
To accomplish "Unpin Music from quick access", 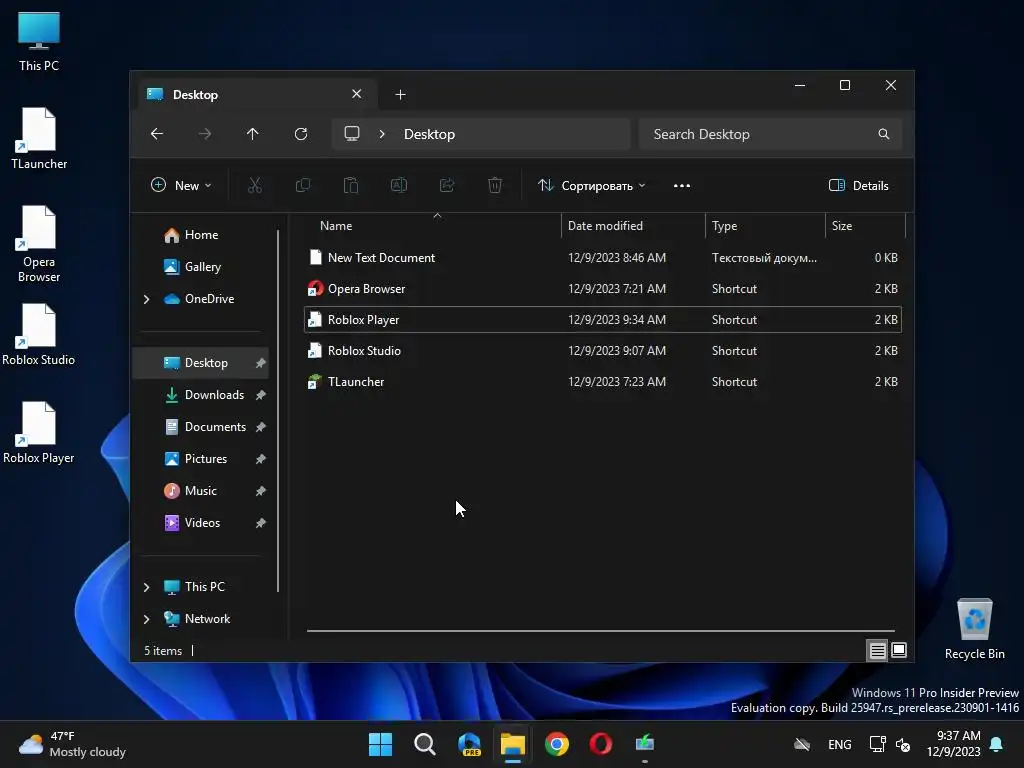I will (x=261, y=491).
